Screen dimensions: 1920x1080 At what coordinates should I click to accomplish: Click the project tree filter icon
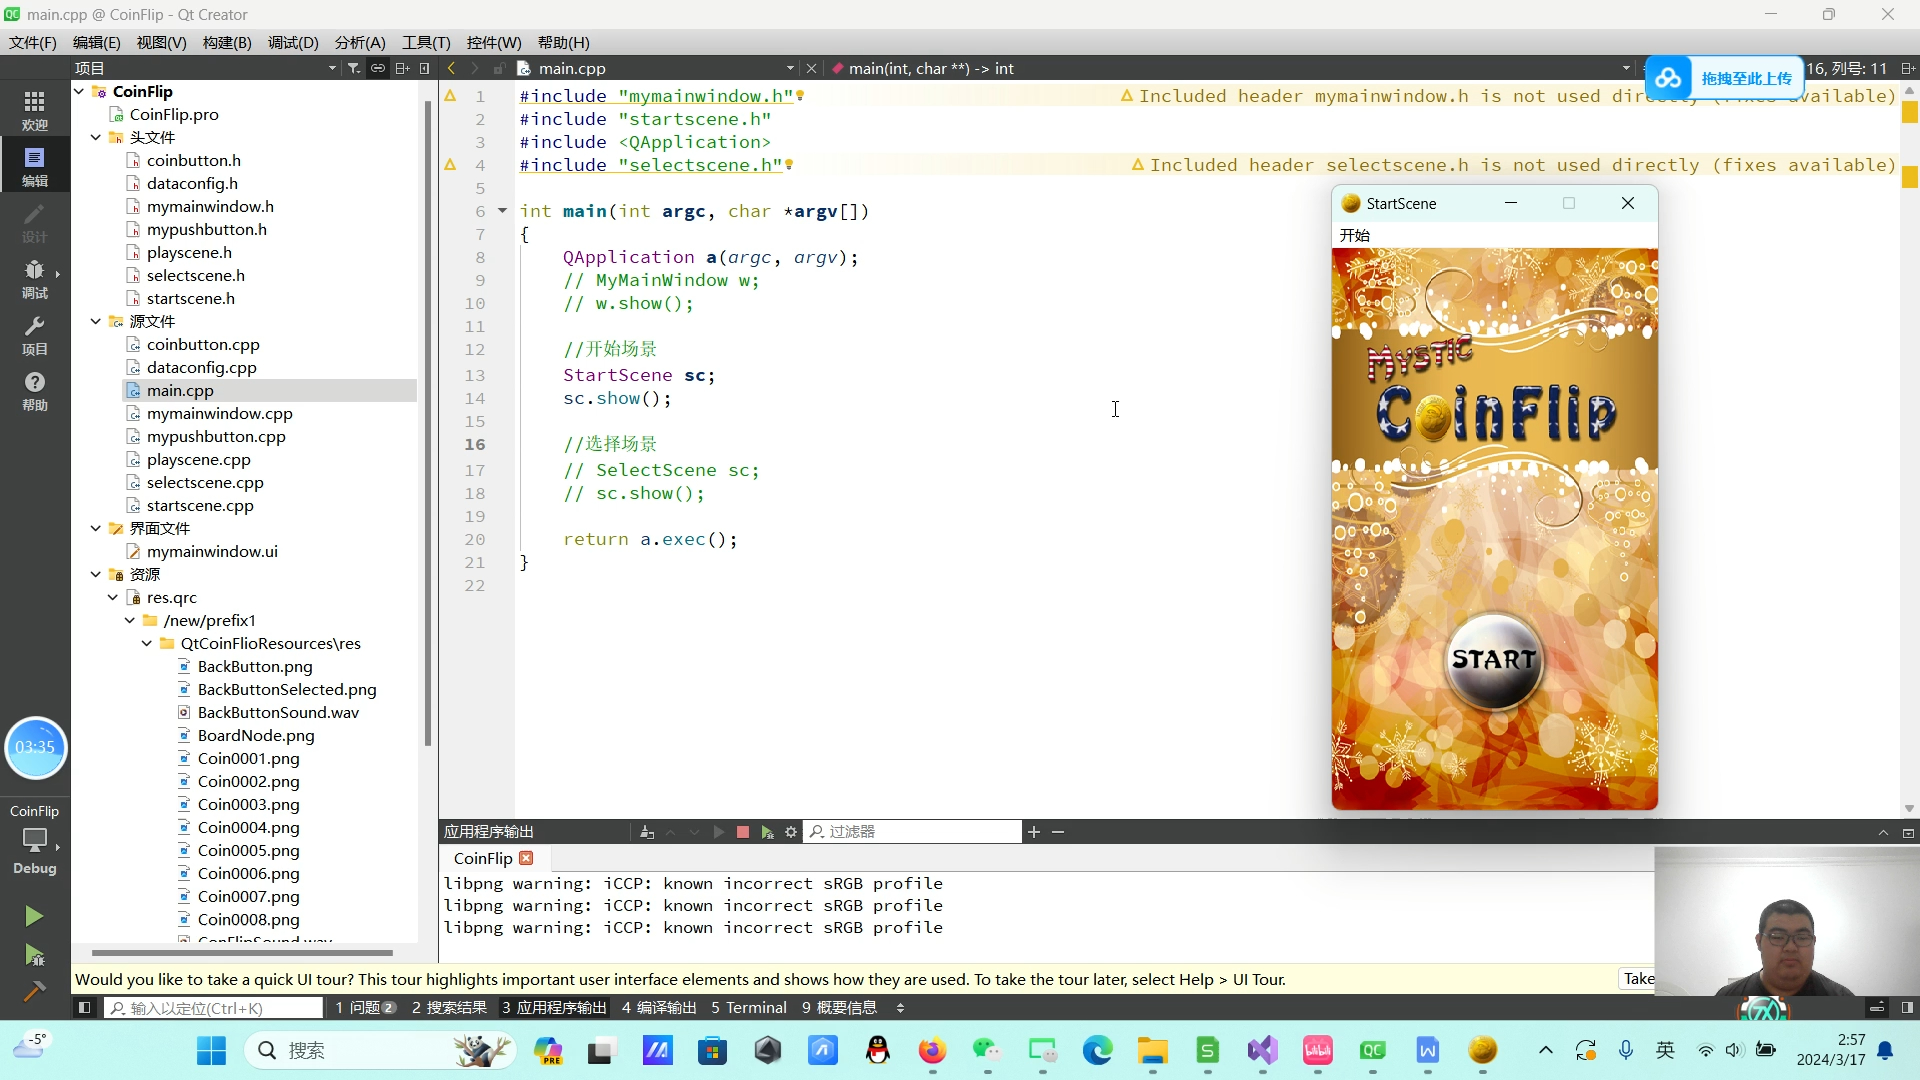(x=354, y=68)
